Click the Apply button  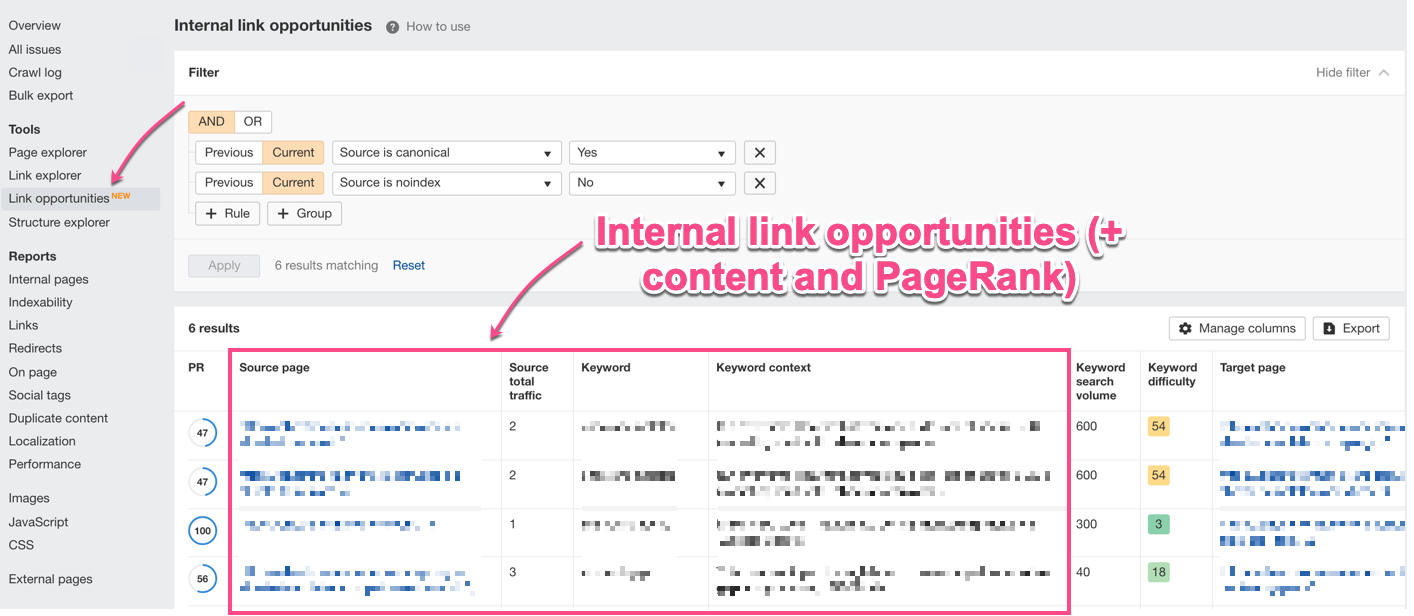pyautogui.click(x=224, y=266)
